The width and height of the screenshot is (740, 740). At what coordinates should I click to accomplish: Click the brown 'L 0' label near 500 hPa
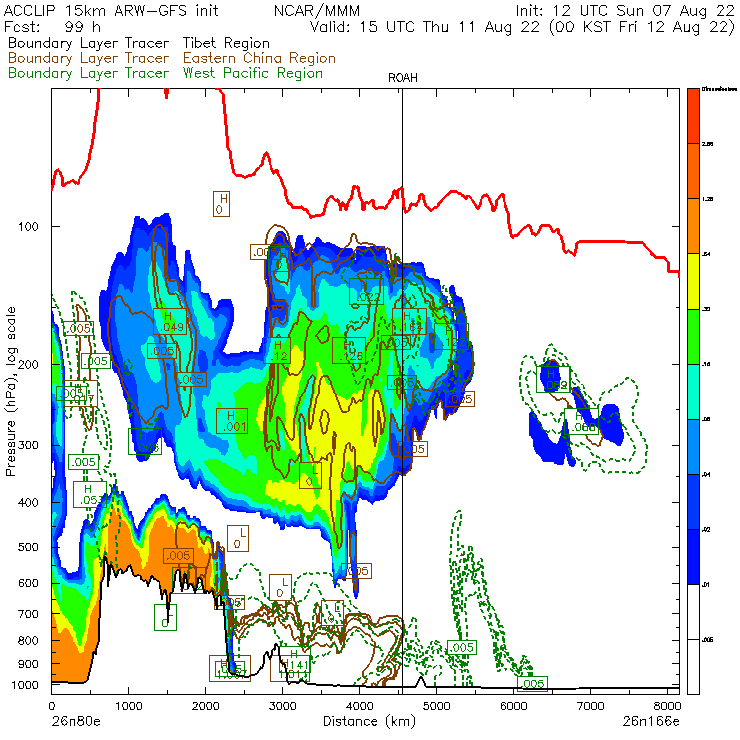[x=238, y=538]
